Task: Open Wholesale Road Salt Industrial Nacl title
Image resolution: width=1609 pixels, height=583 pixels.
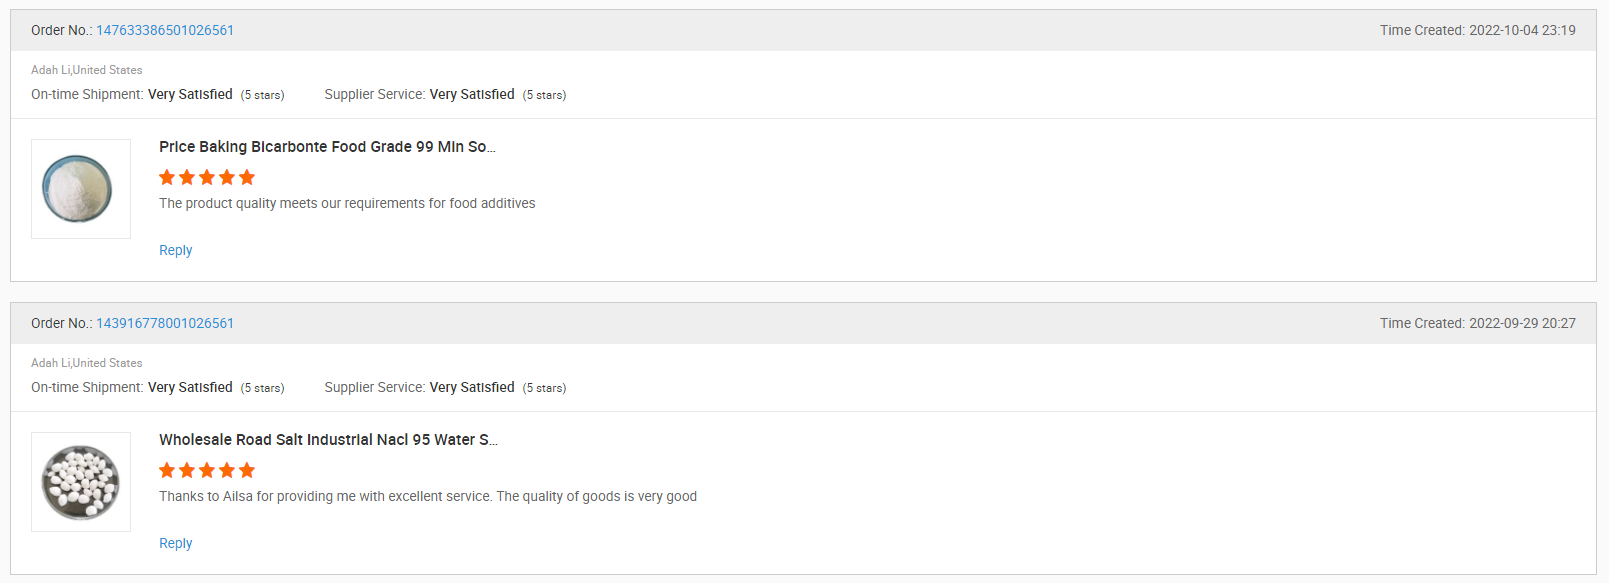Action: click(x=328, y=439)
